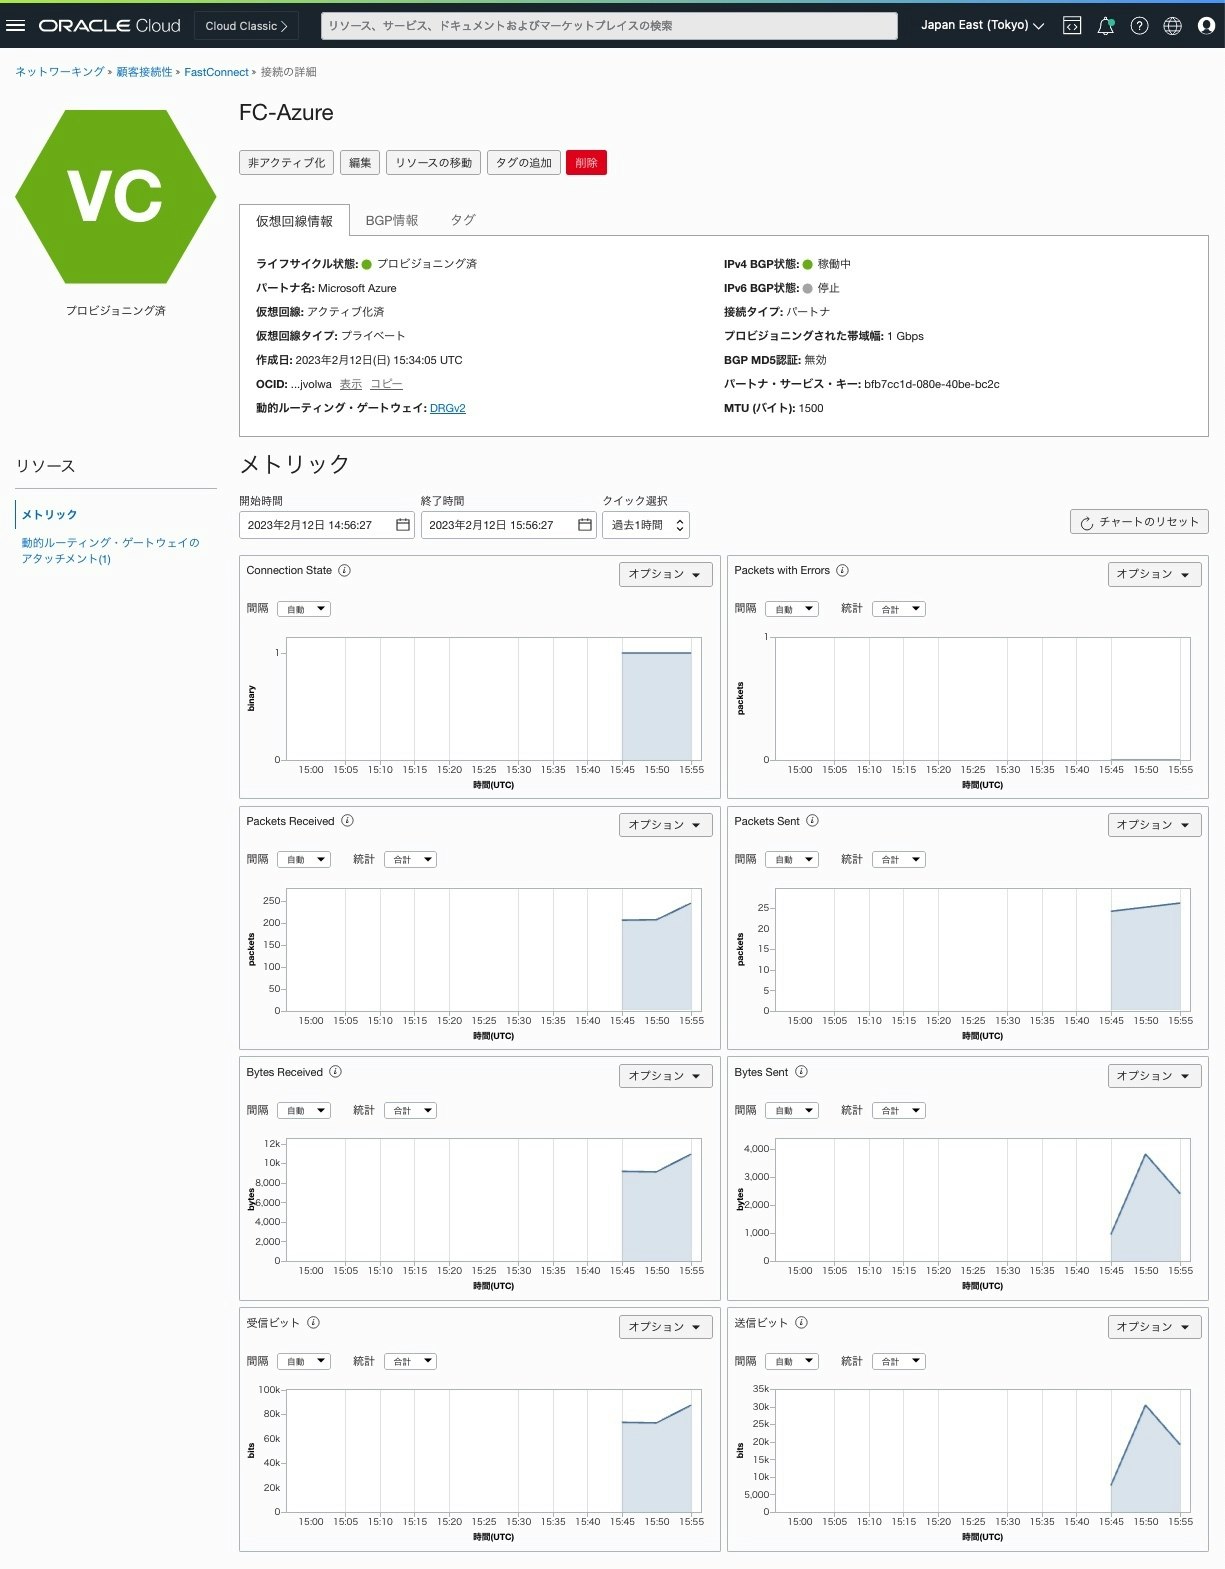
Task: Click the タグの追加 button
Action: (524, 163)
